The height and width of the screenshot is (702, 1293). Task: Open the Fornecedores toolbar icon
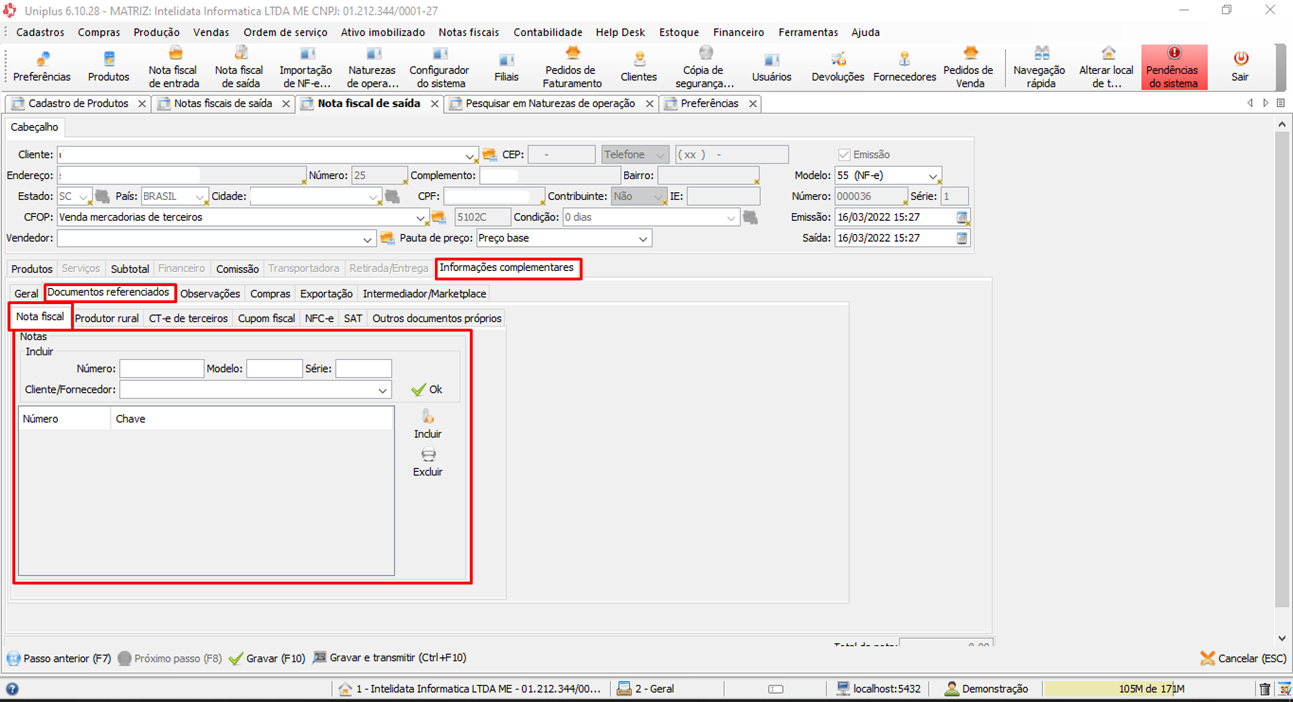[x=904, y=67]
